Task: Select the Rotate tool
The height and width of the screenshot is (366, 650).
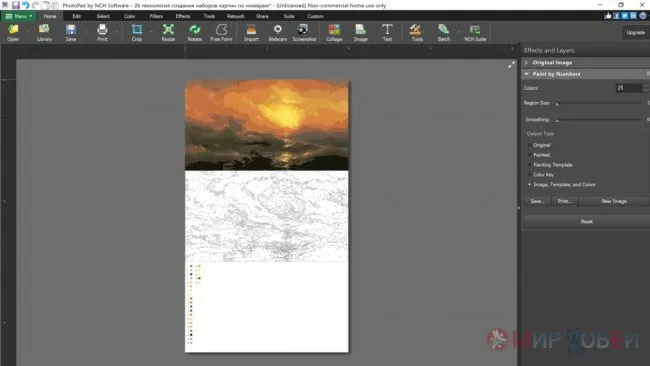Action: [194, 32]
